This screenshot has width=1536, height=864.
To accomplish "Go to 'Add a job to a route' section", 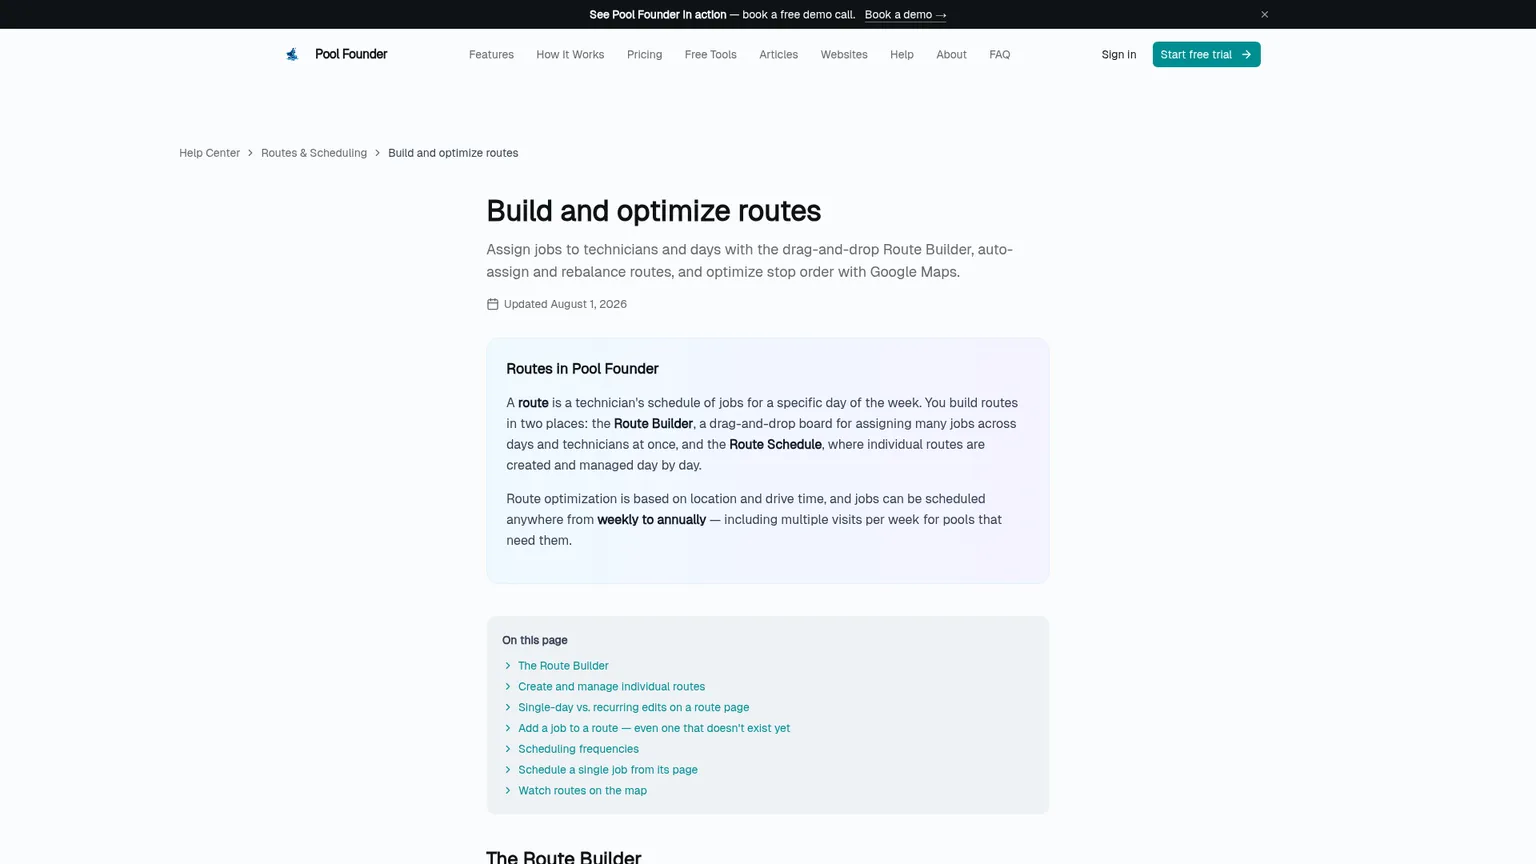I will click(654, 729).
